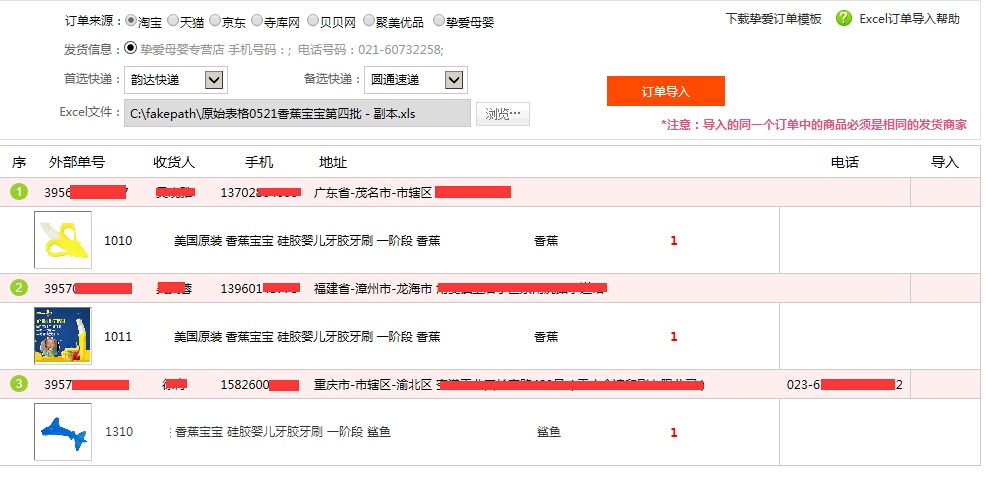
Task: Open yellow banana teether product thumbnail
Action: pos(63,240)
